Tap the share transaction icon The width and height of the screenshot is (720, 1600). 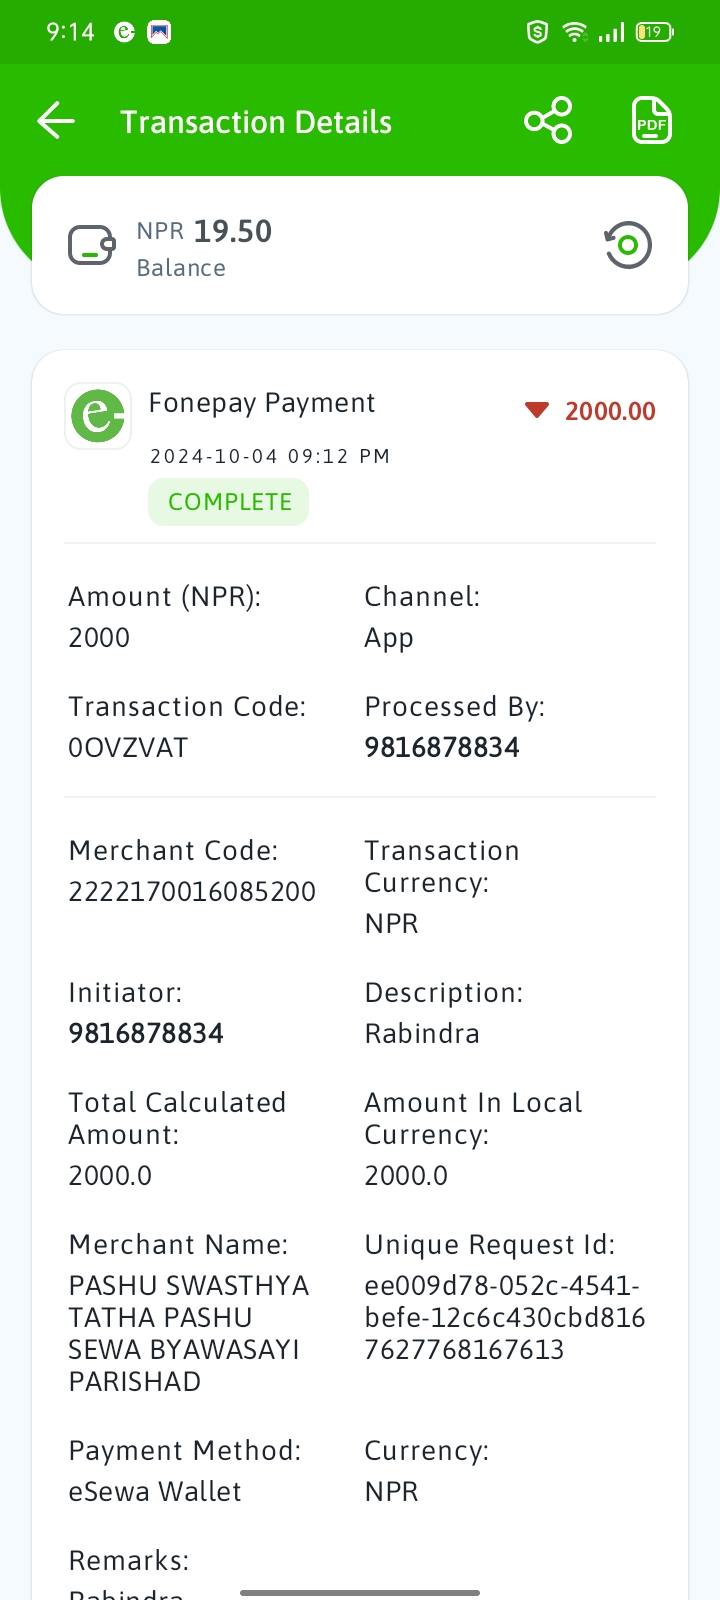click(548, 121)
